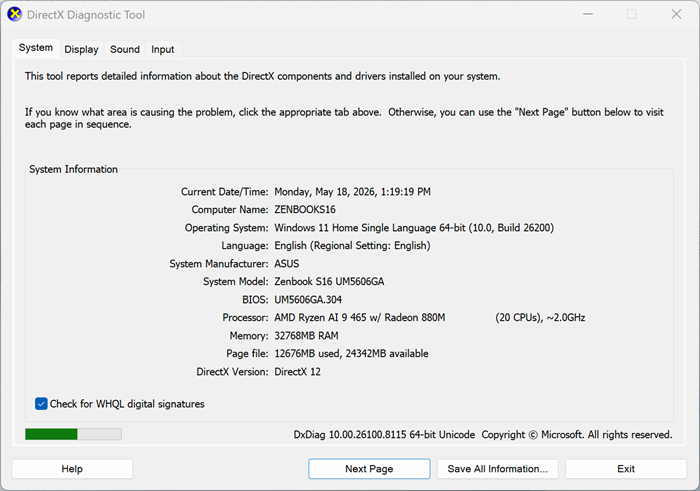Click the DirectX 12 version value
700x491 pixels.
pos(297,372)
